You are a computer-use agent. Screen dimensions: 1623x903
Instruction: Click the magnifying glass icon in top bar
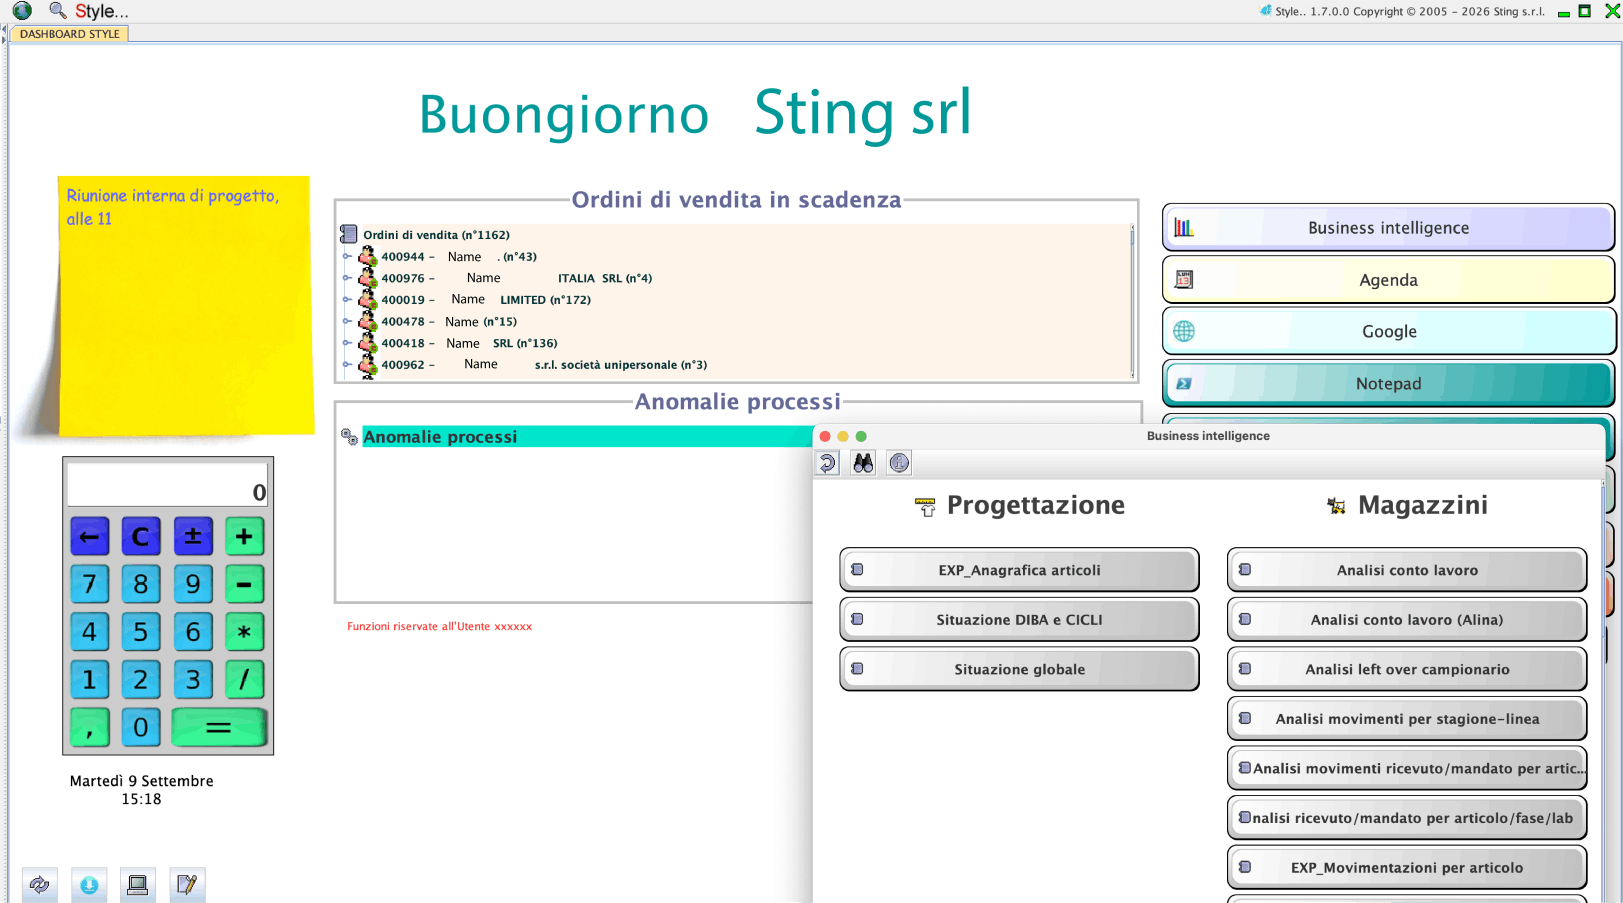[58, 11]
